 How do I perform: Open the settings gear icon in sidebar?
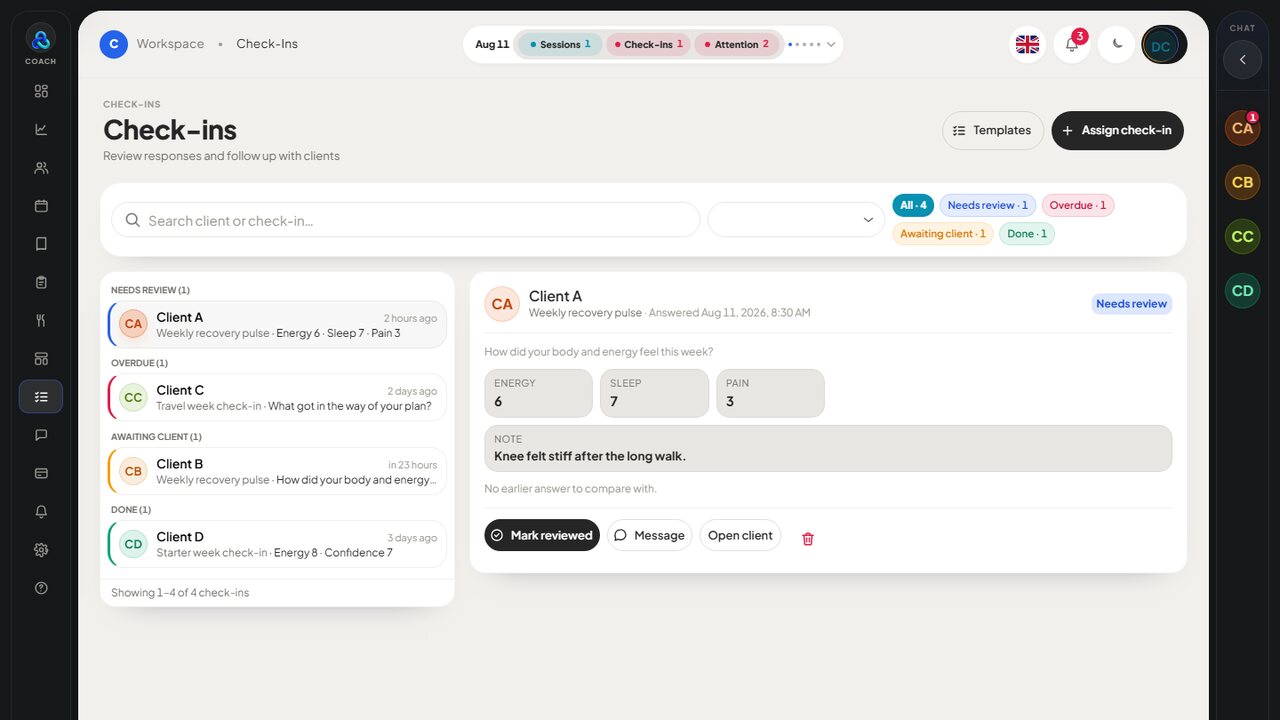point(41,550)
